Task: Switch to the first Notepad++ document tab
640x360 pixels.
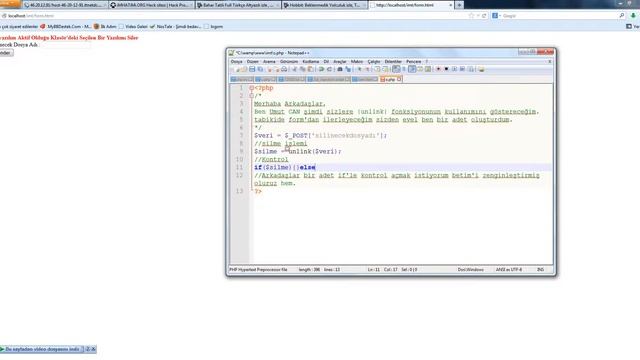Action: [242, 80]
